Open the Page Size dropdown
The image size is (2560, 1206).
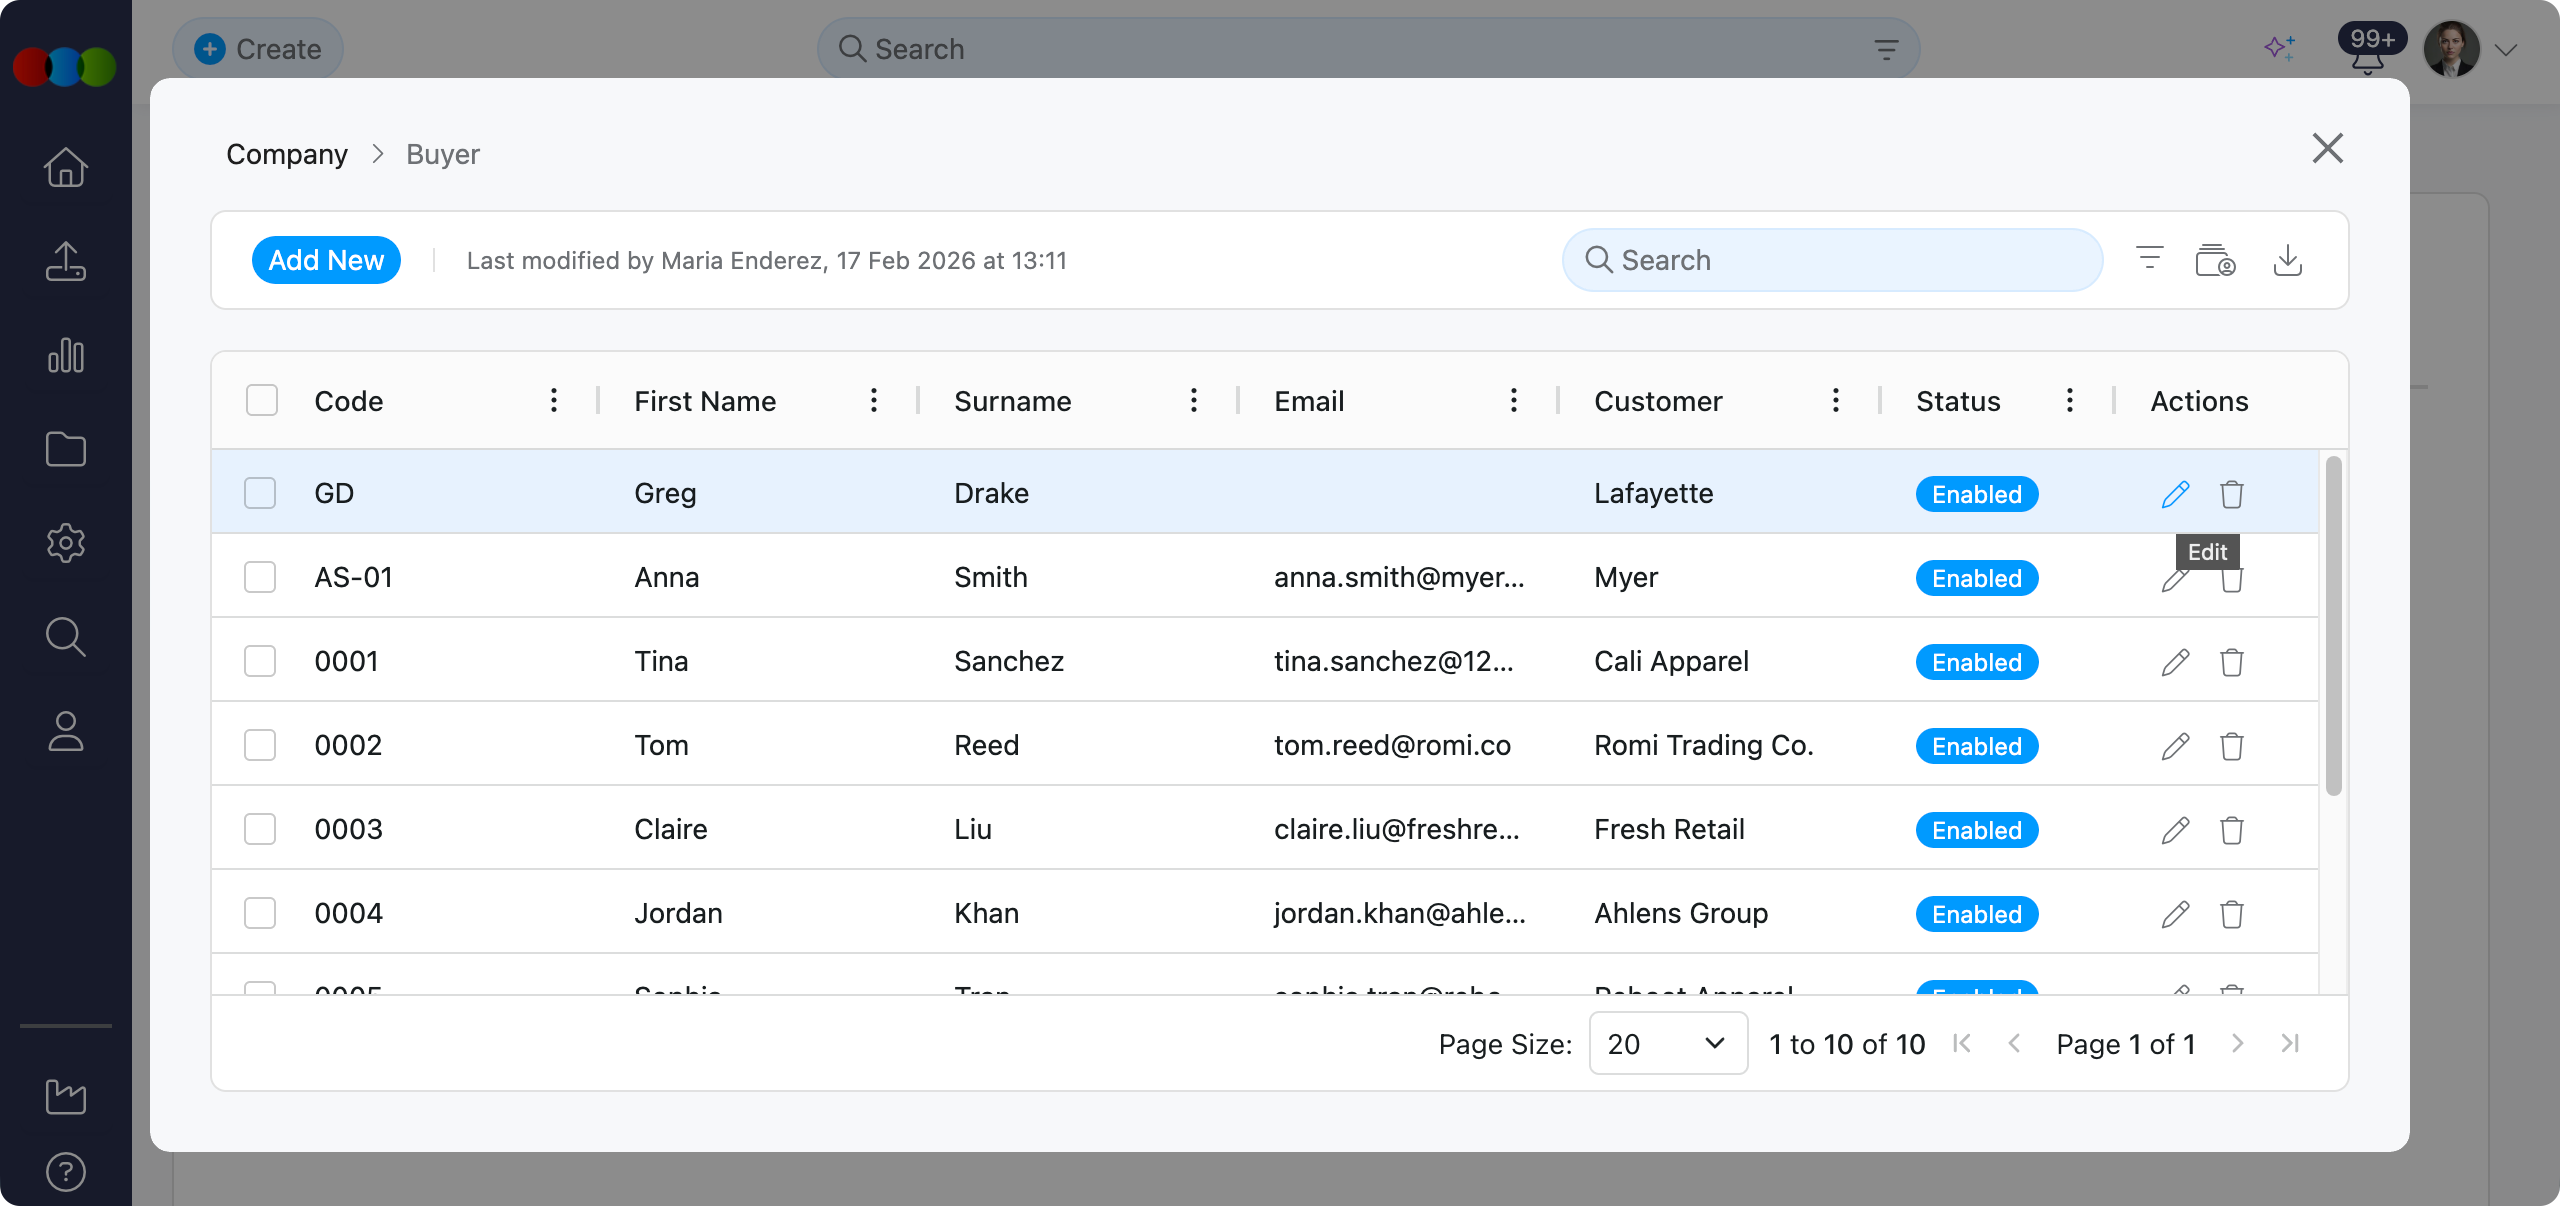(x=1667, y=1044)
